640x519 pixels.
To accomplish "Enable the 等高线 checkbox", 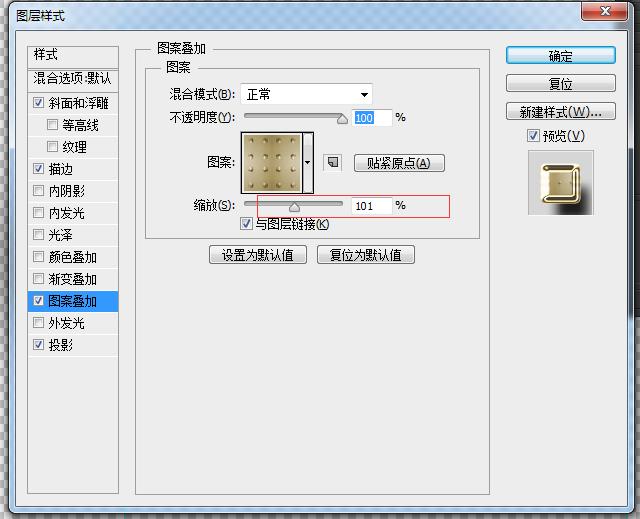I will (52, 124).
